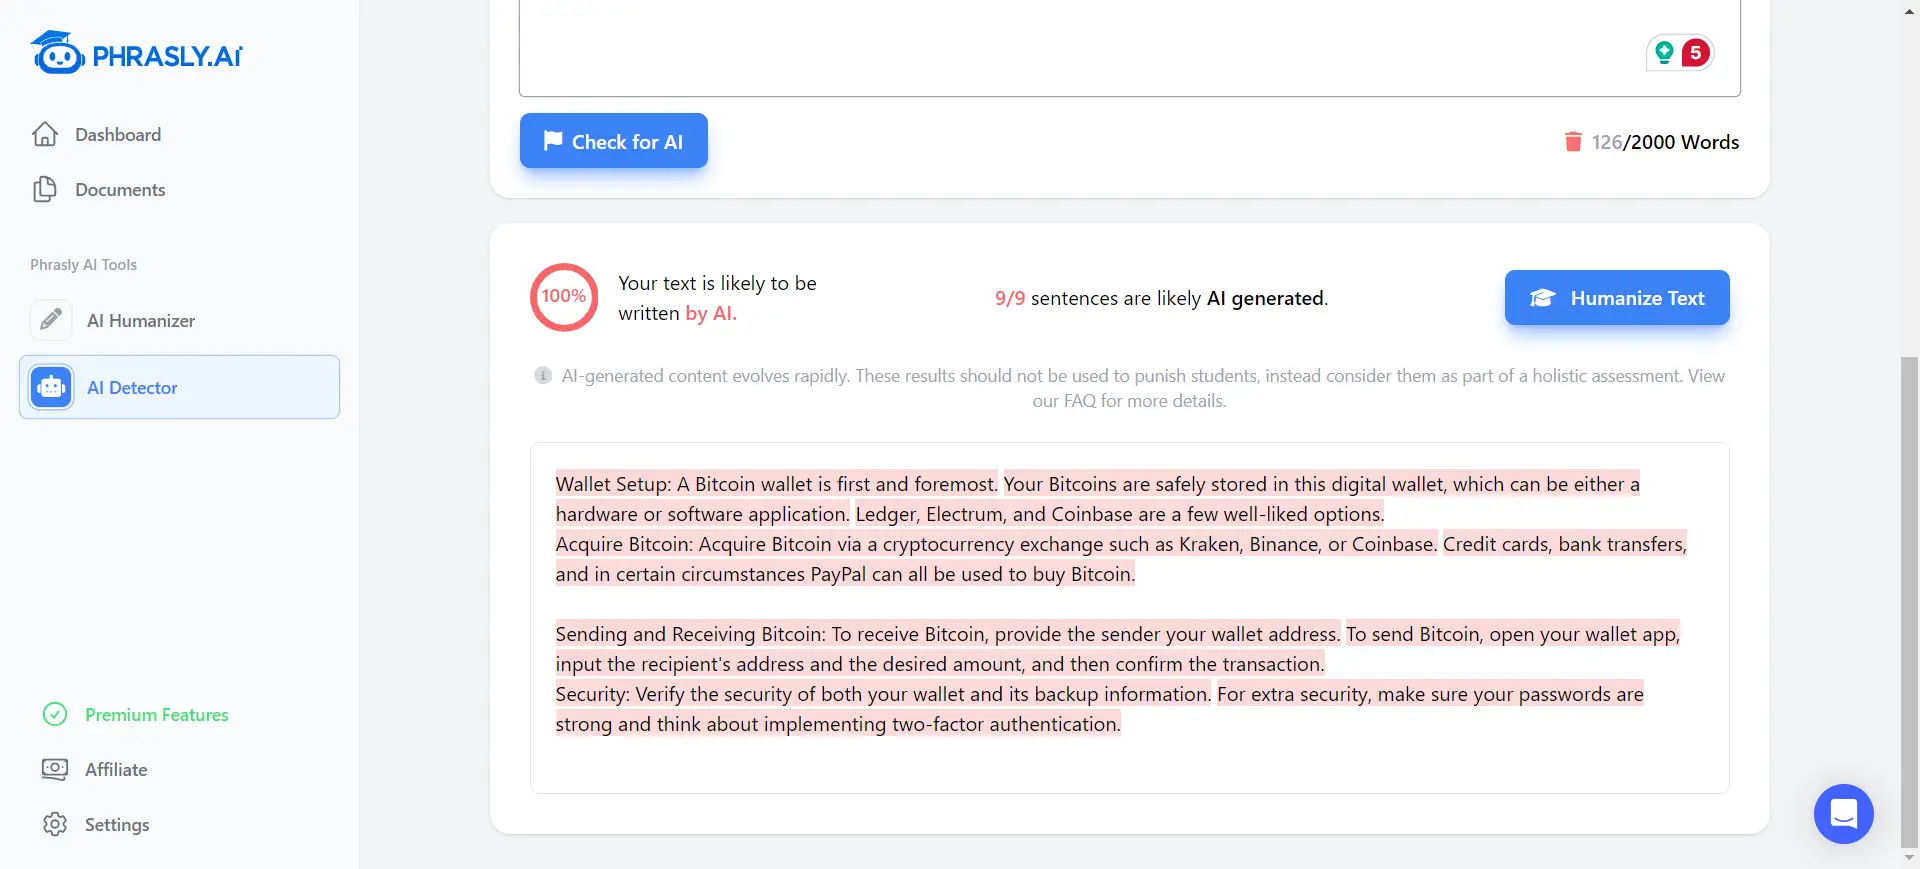This screenshot has width=1920, height=869.
Task: Click inside the text input box
Action: (x=1130, y=48)
